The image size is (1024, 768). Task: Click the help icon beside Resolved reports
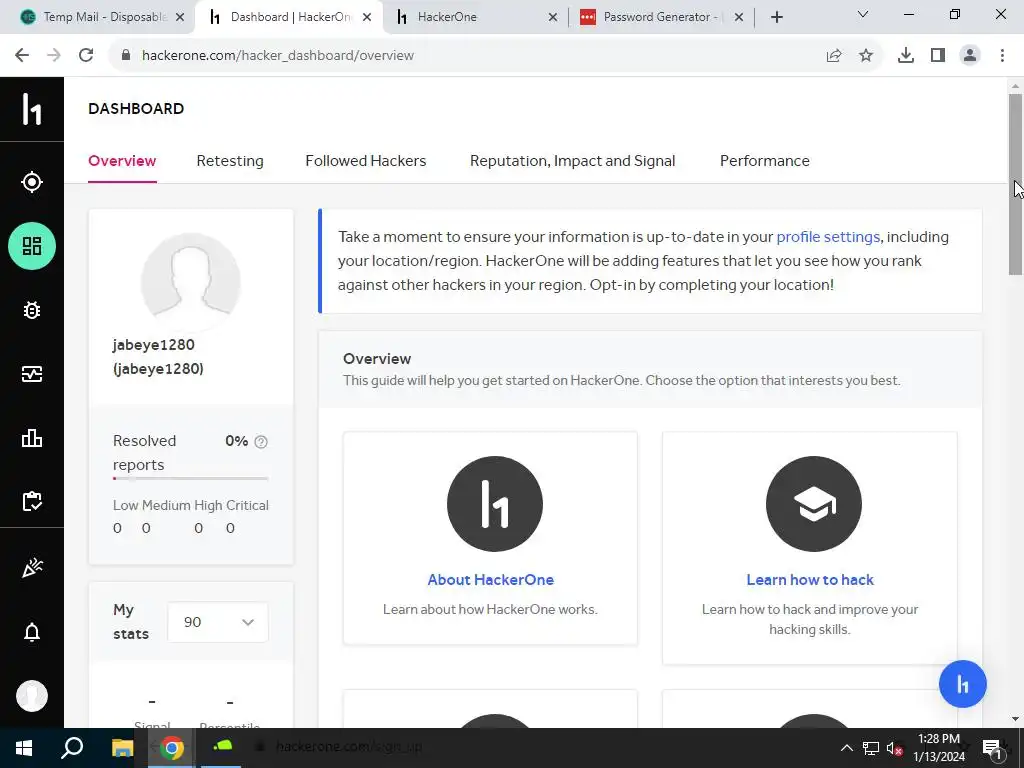click(x=261, y=441)
